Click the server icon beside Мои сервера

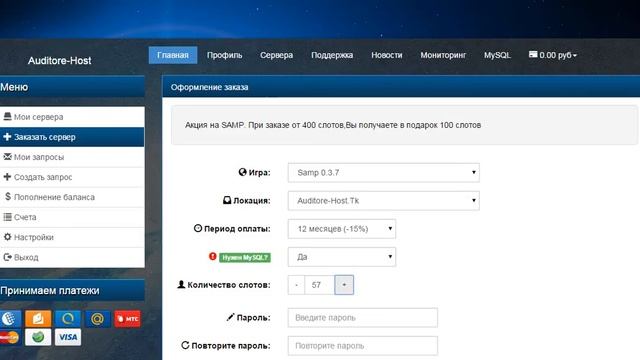coord(7,117)
